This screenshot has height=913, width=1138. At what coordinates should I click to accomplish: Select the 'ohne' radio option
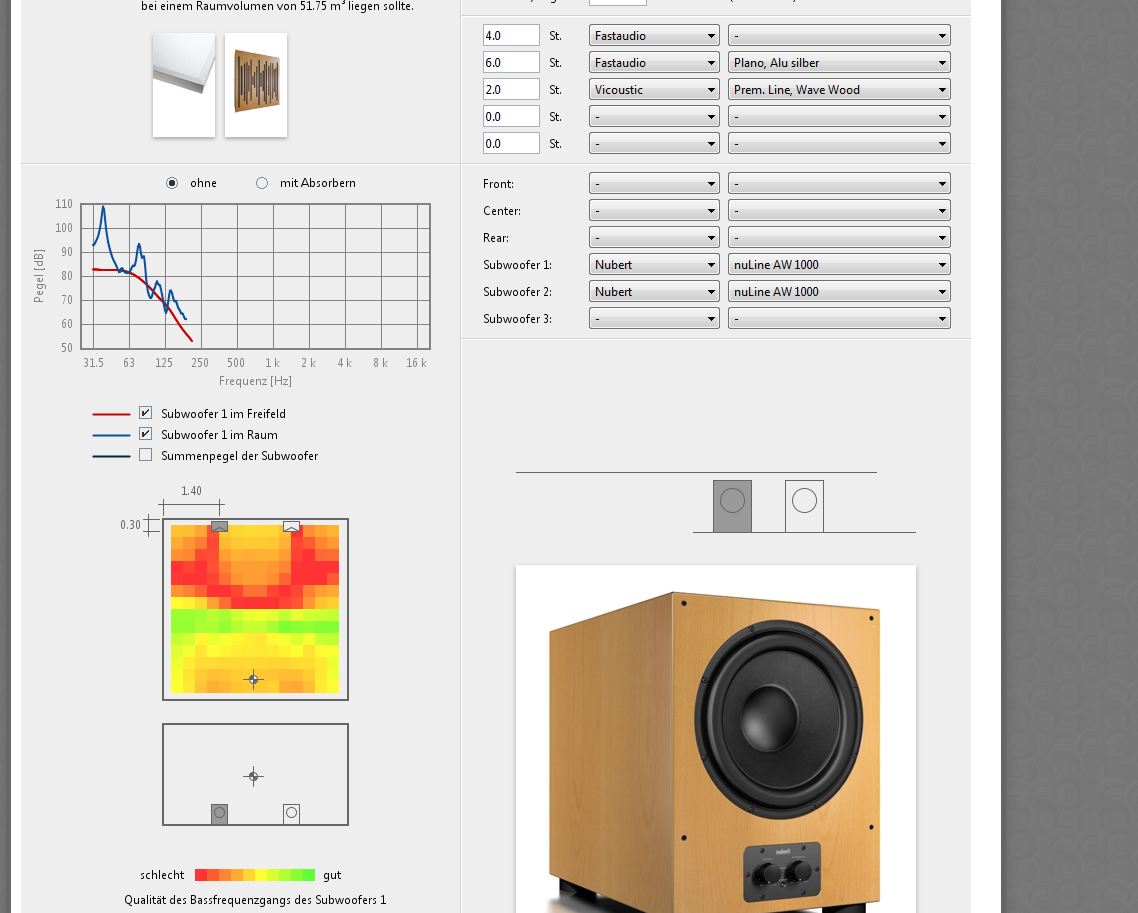172,183
